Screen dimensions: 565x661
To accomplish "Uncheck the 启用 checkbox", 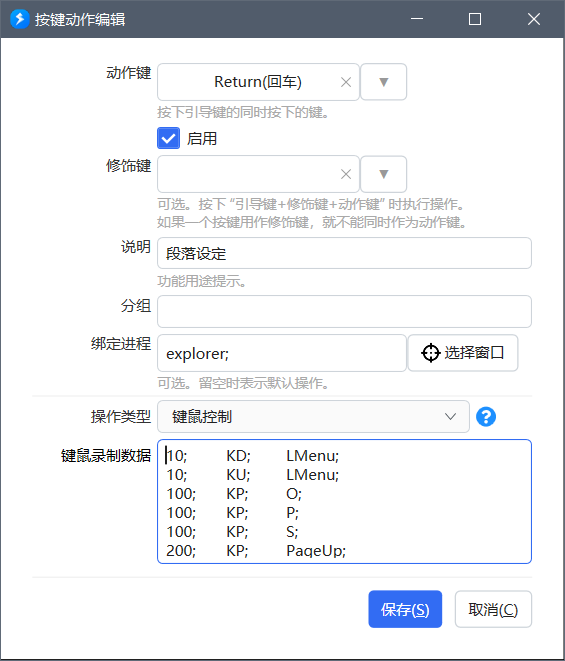I will (x=168, y=138).
